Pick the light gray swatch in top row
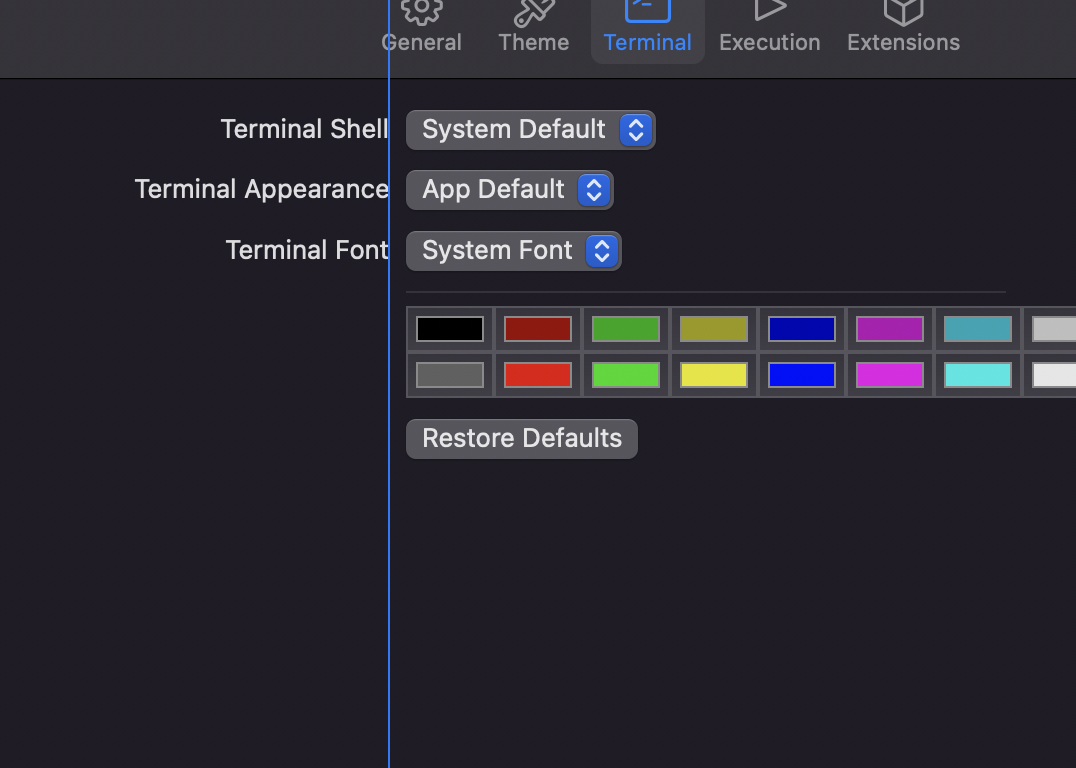1076x768 pixels. [x=1054, y=329]
